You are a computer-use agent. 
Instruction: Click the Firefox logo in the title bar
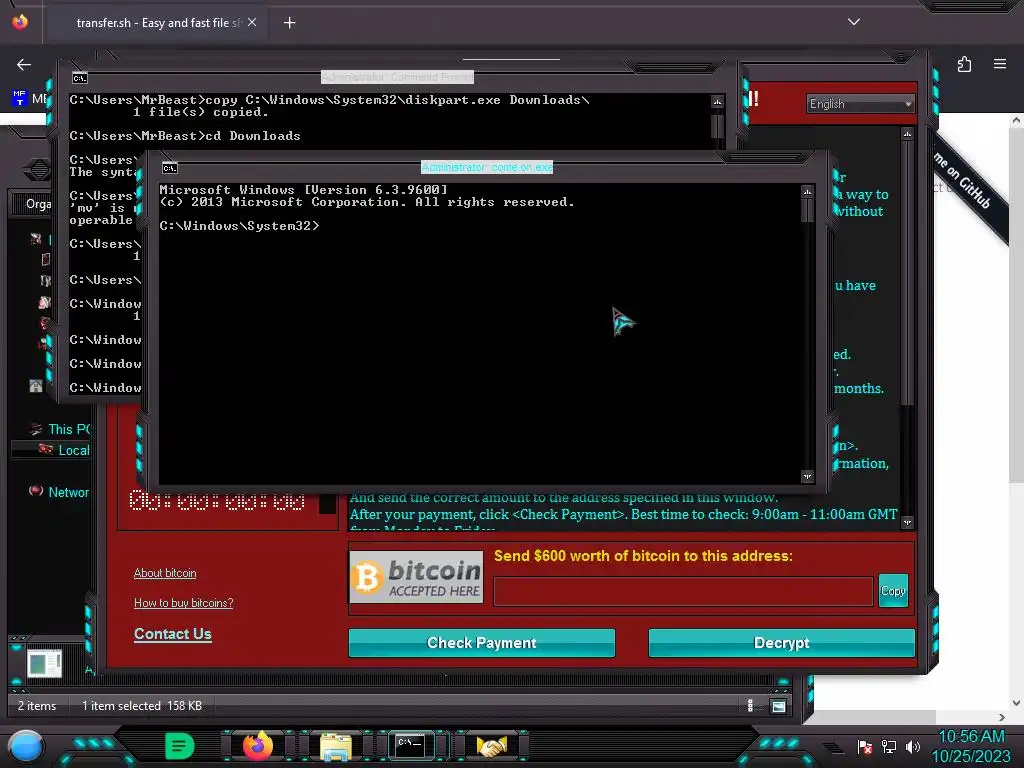coord(20,22)
